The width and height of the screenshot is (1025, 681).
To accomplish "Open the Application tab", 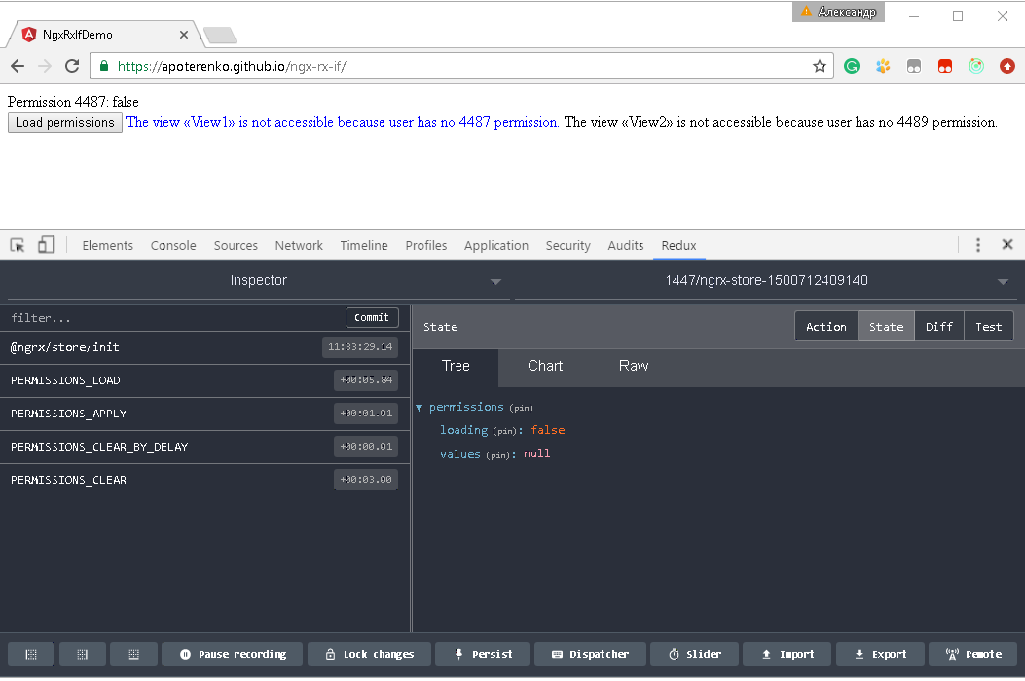I will 496,246.
